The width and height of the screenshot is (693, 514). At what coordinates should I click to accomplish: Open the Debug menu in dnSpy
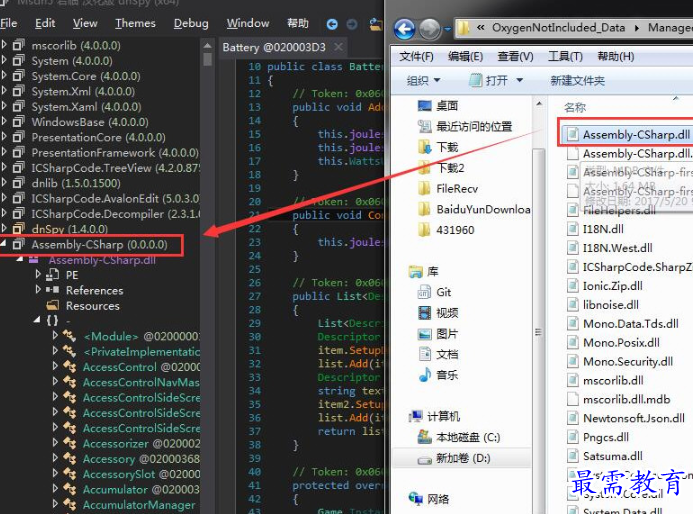pos(191,23)
